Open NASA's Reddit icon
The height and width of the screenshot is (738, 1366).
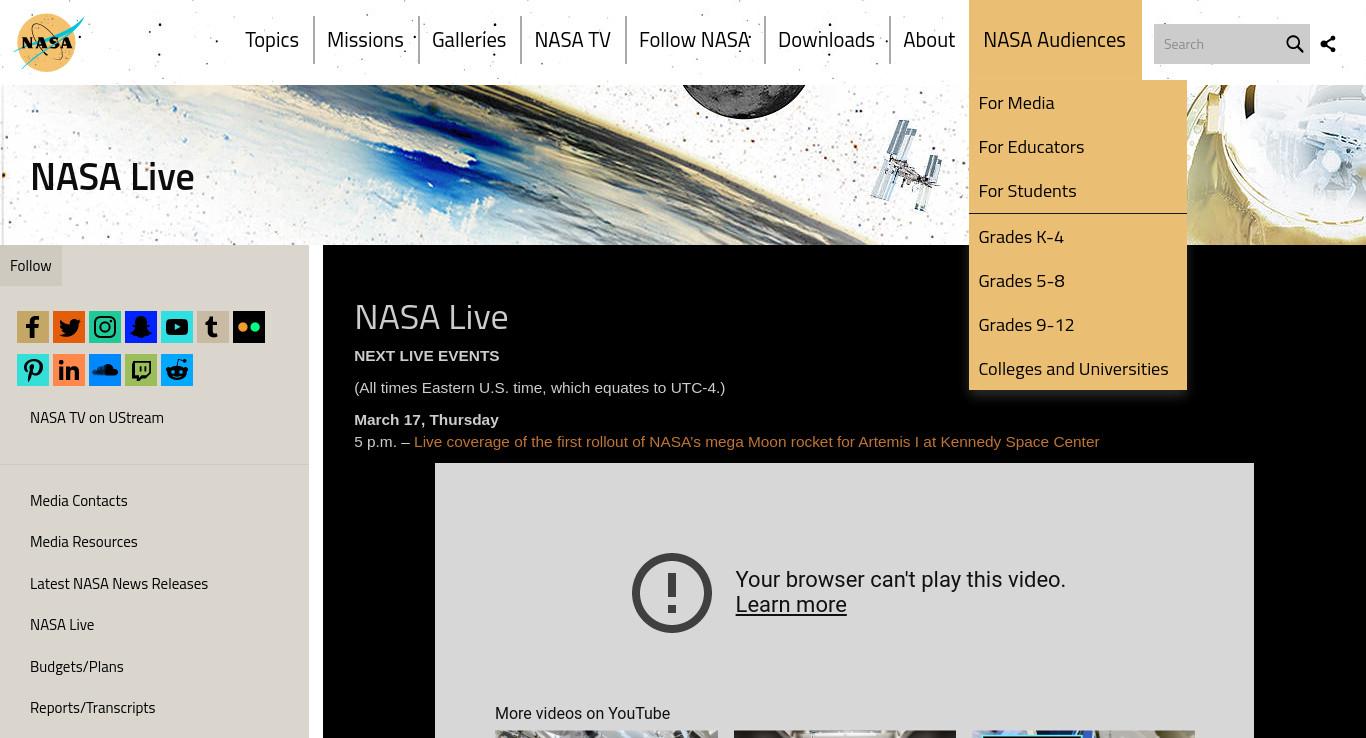click(x=177, y=370)
